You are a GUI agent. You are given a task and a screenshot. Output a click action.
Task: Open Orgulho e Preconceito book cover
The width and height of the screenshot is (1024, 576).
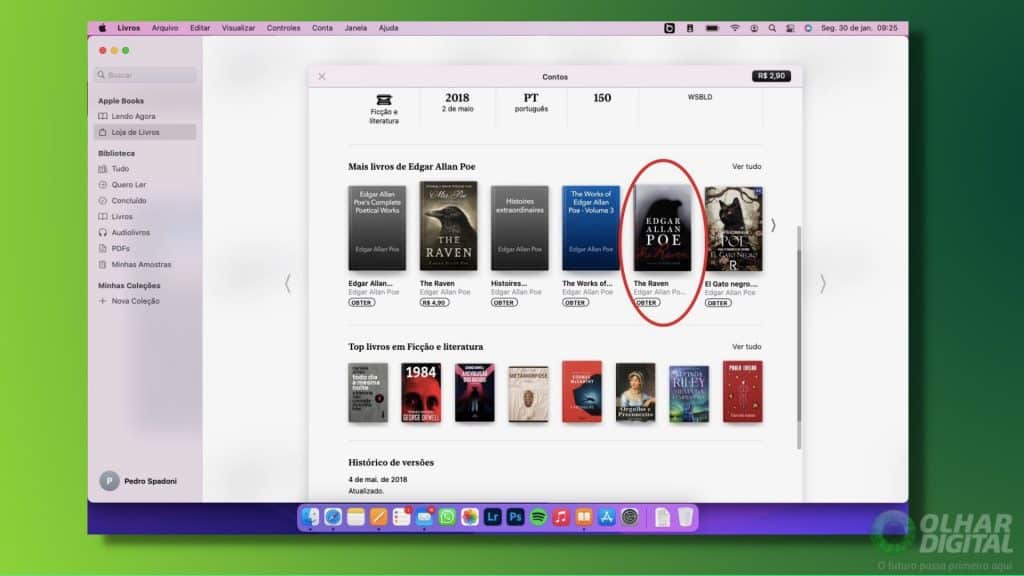(635, 392)
